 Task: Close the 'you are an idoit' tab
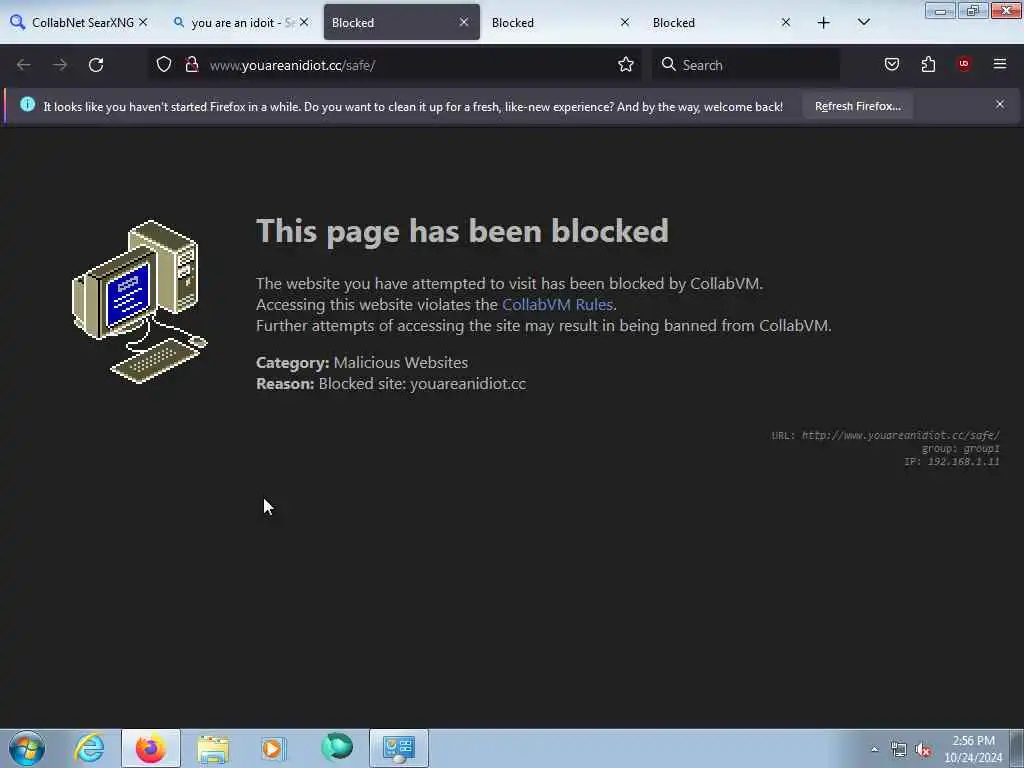click(x=304, y=22)
